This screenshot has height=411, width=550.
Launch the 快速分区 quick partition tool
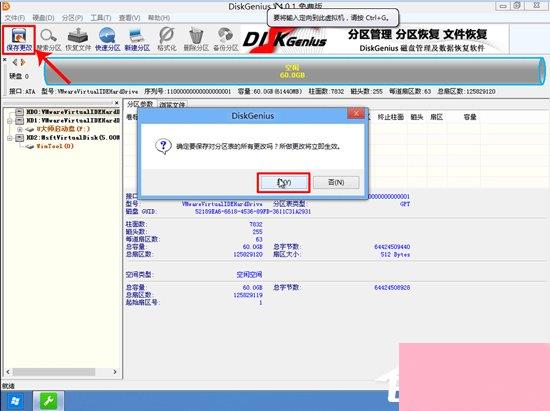coord(107,39)
